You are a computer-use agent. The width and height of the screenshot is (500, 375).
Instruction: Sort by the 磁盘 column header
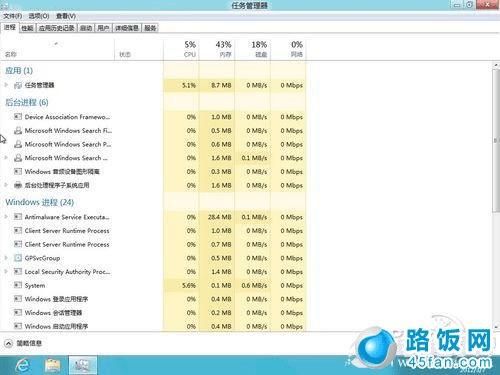252,50
